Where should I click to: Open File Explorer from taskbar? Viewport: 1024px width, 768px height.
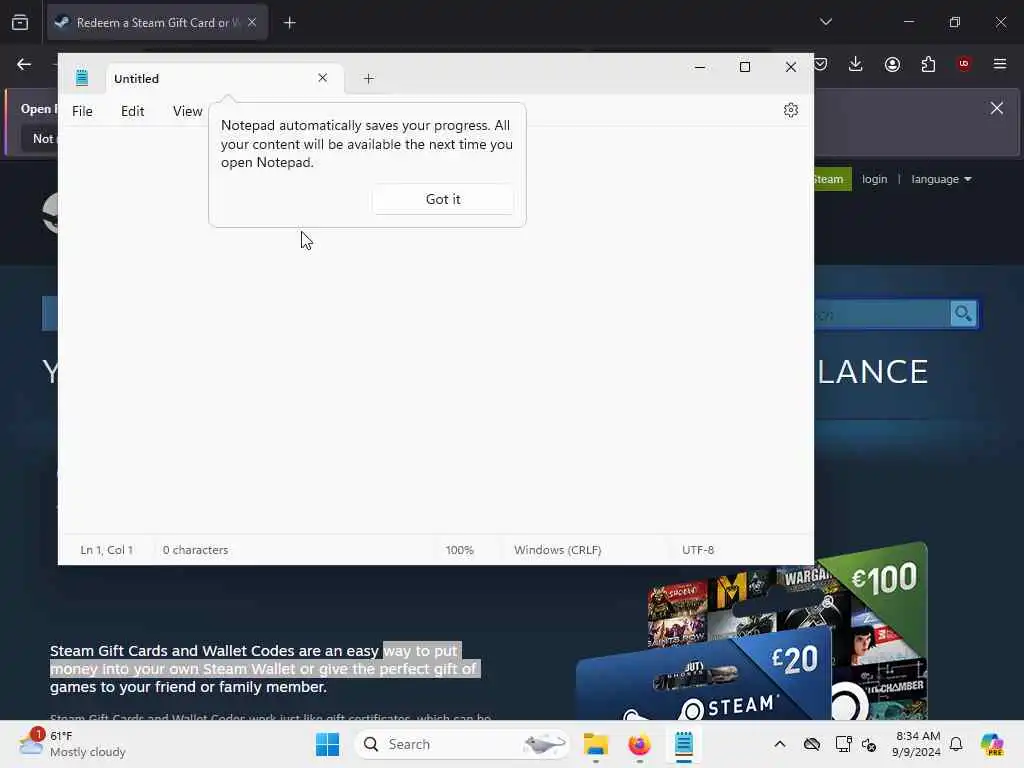point(596,744)
